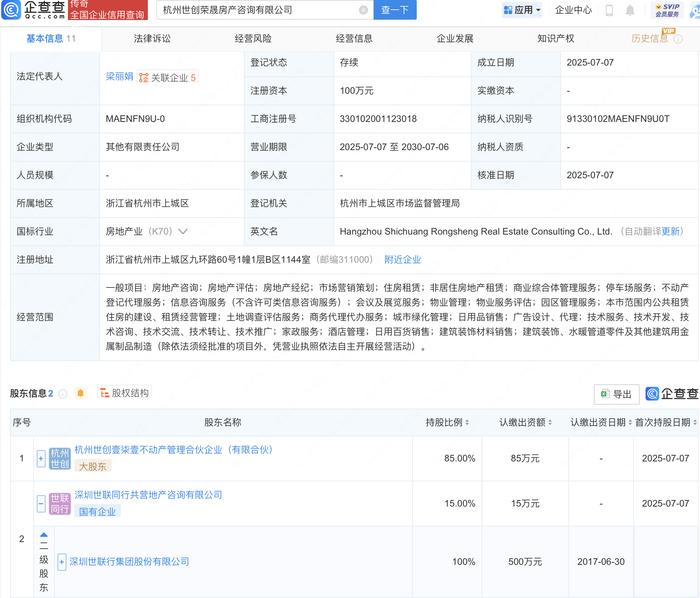
Task: Open 深圳世联行集团股份有限公司 link
Action: [x=129, y=561]
